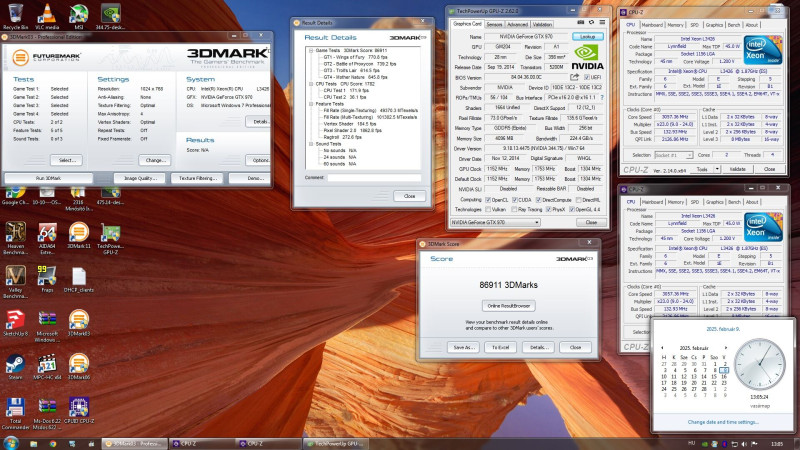Viewport: 800px width, 450px height.
Task: Open the GPU-Z hamburger menu icon
Action: coord(602,23)
